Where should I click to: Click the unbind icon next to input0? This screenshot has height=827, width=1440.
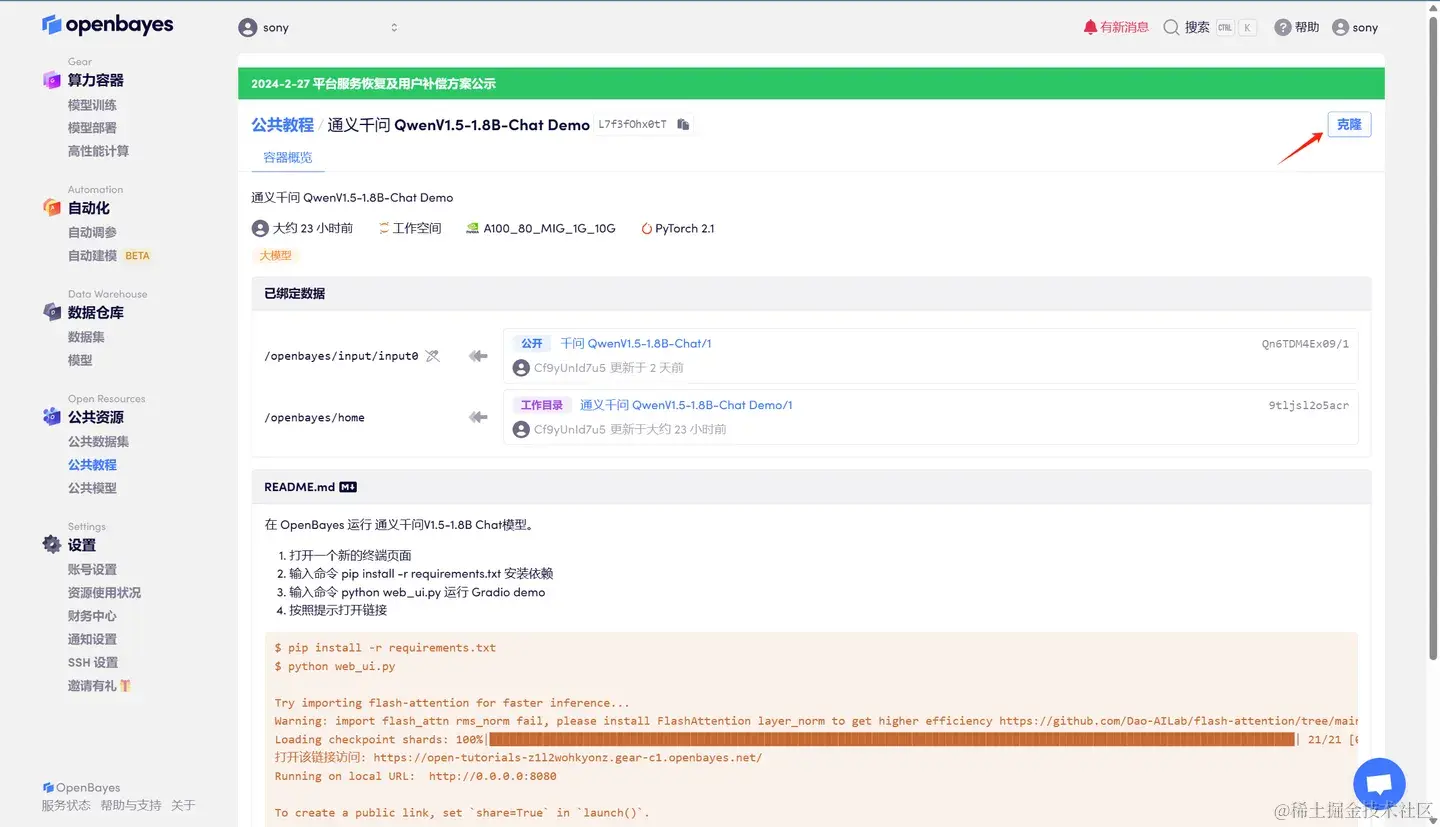[432, 355]
